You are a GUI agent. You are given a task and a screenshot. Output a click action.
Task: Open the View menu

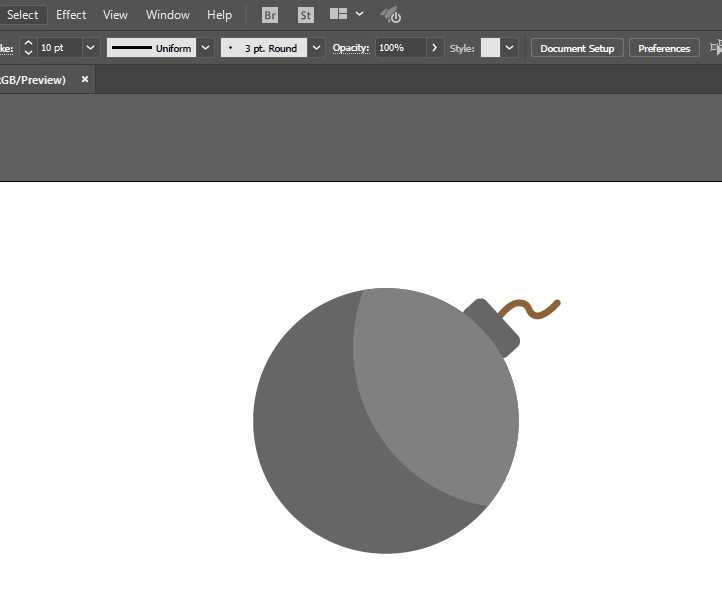pyautogui.click(x=115, y=15)
